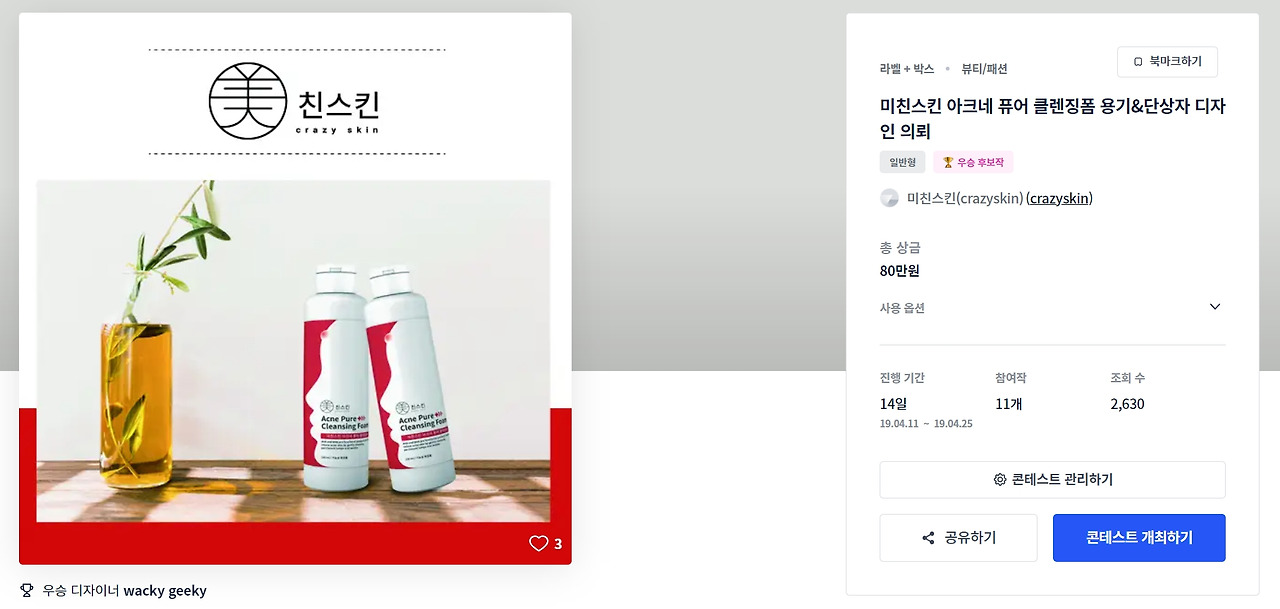Select the 라벨 + 박스 category
This screenshot has height=609, width=1280.
(x=907, y=69)
